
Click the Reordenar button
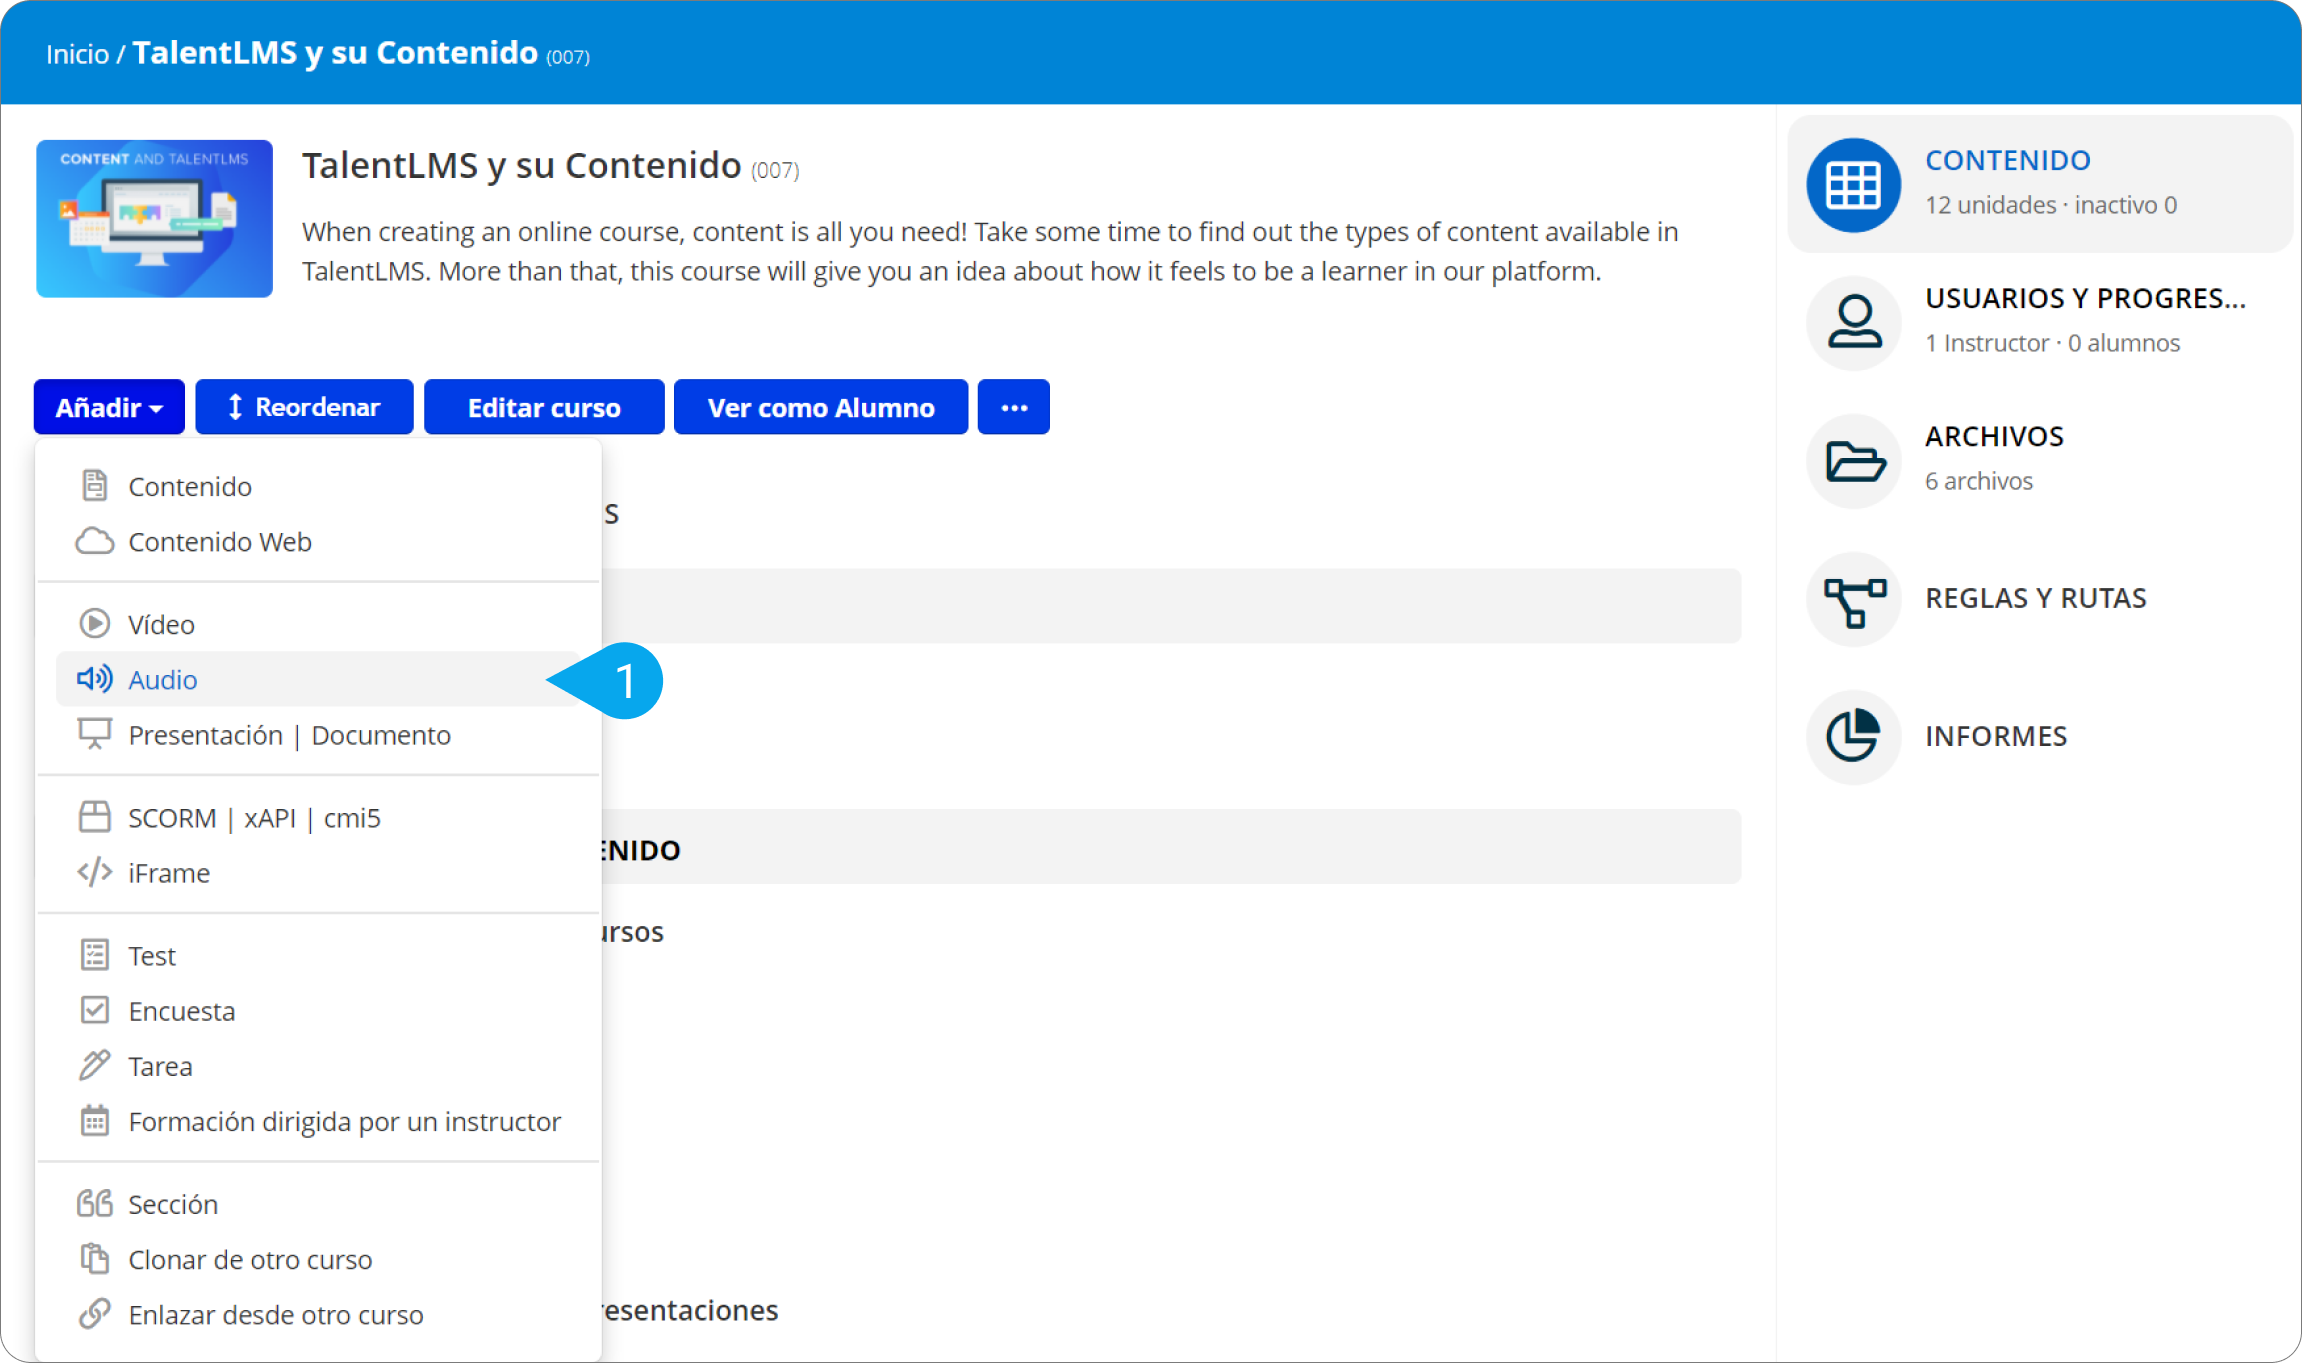pyautogui.click(x=304, y=407)
